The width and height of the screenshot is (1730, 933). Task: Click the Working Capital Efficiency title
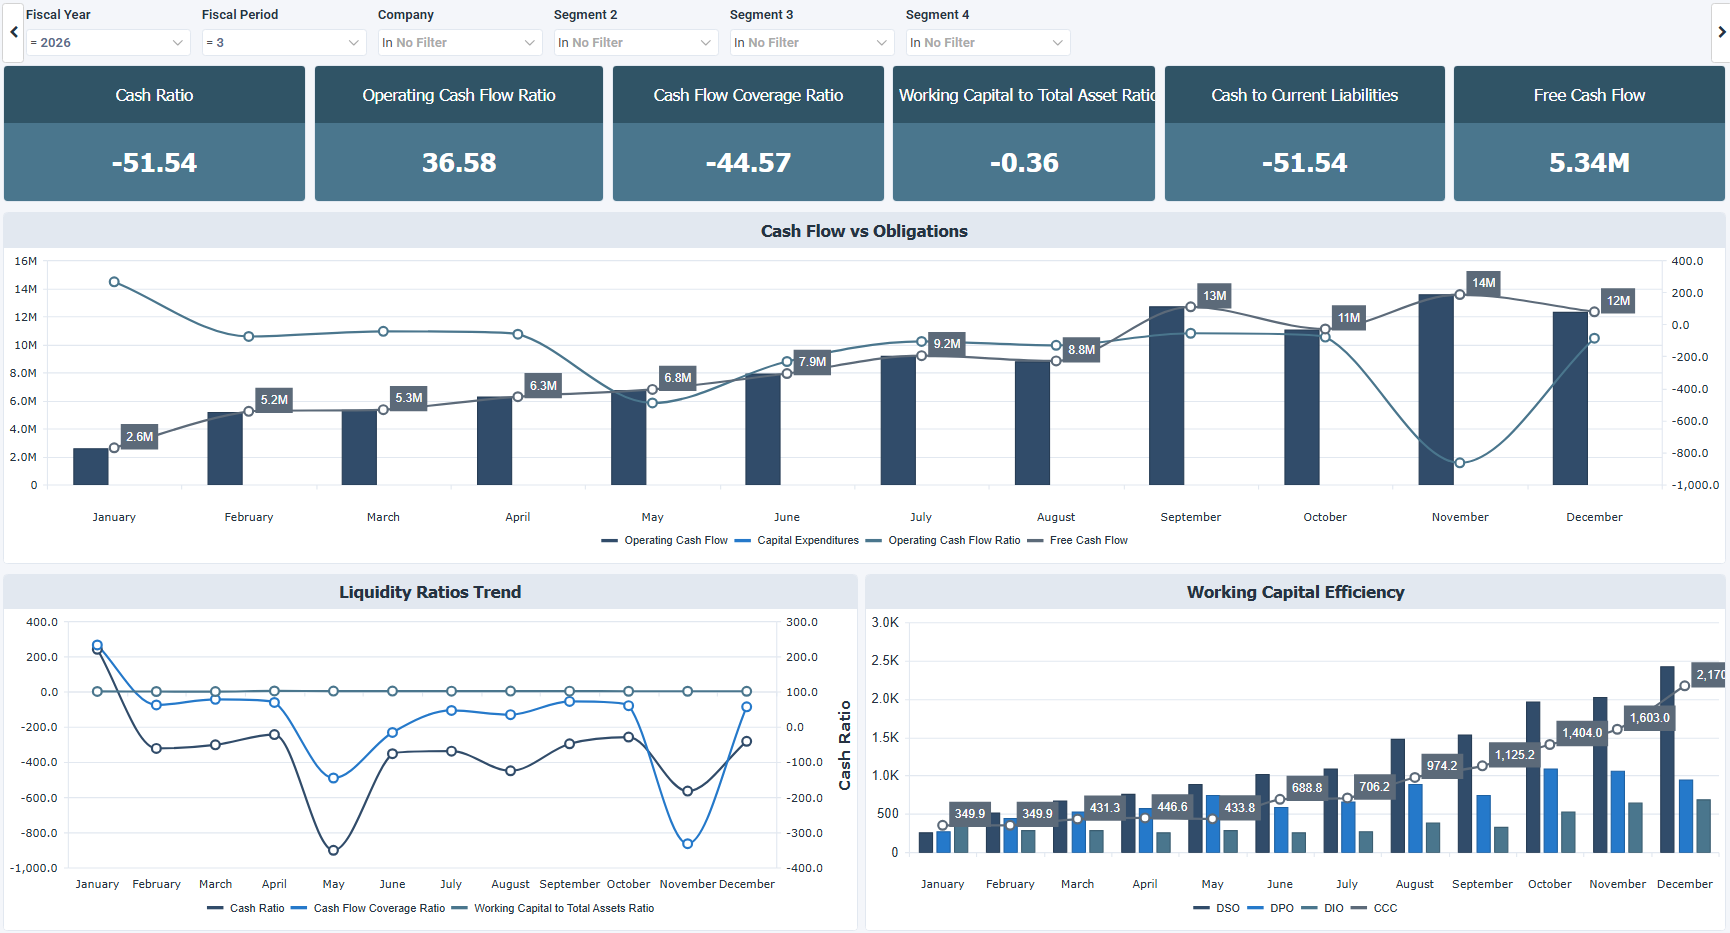(1295, 592)
